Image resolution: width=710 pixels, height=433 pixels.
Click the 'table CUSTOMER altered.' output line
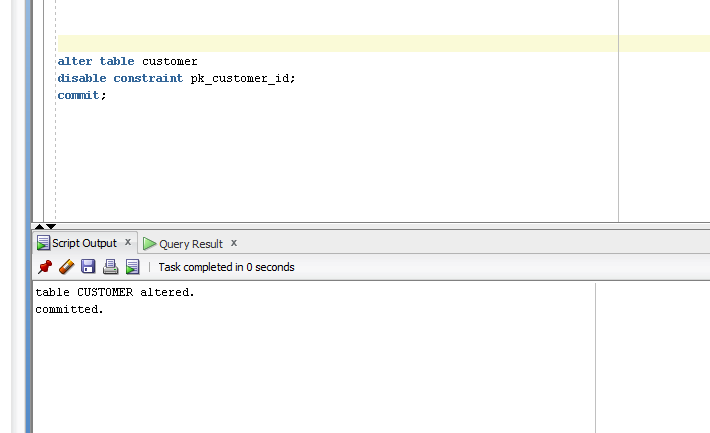pos(115,292)
